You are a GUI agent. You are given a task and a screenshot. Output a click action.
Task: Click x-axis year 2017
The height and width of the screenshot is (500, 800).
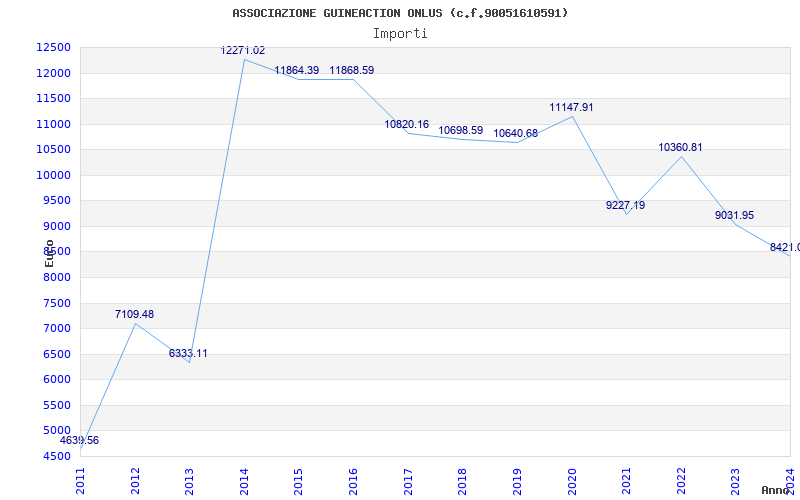click(x=408, y=482)
